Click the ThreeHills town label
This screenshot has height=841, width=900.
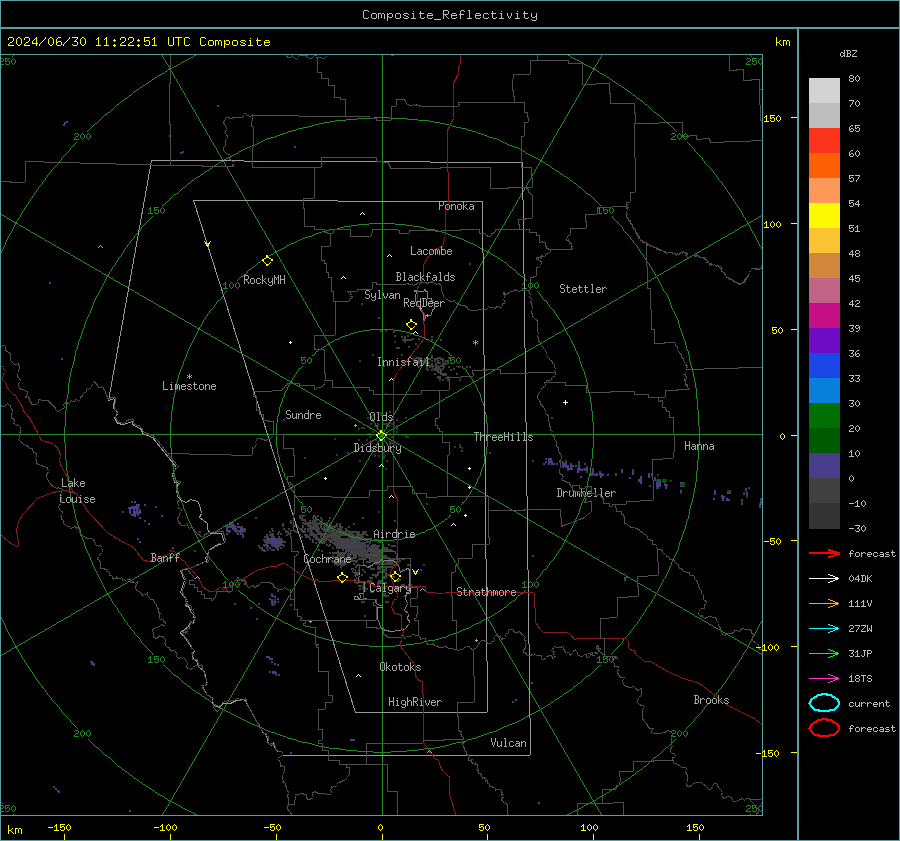[x=503, y=437]
